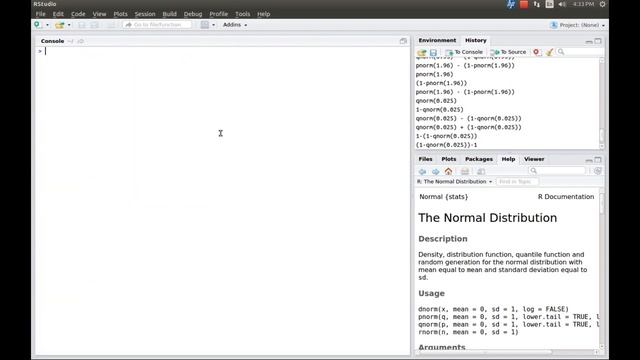The height and width of the screenshot is (360, 640).
Task: Select the History tab
Action: click(476, 40)
